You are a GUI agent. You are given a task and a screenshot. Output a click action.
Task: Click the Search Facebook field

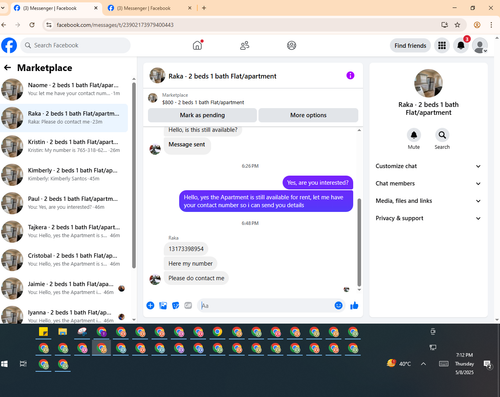click(x=75, y=45)
